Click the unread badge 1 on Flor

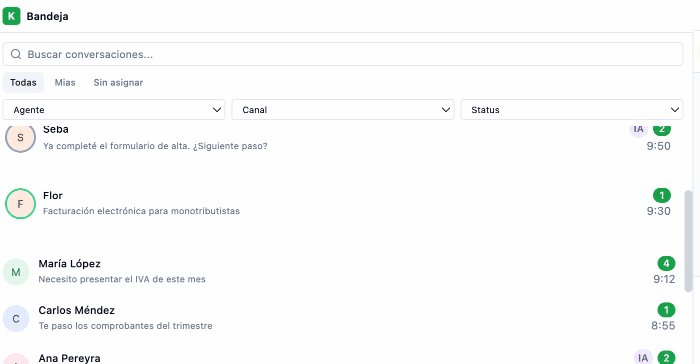662,195
